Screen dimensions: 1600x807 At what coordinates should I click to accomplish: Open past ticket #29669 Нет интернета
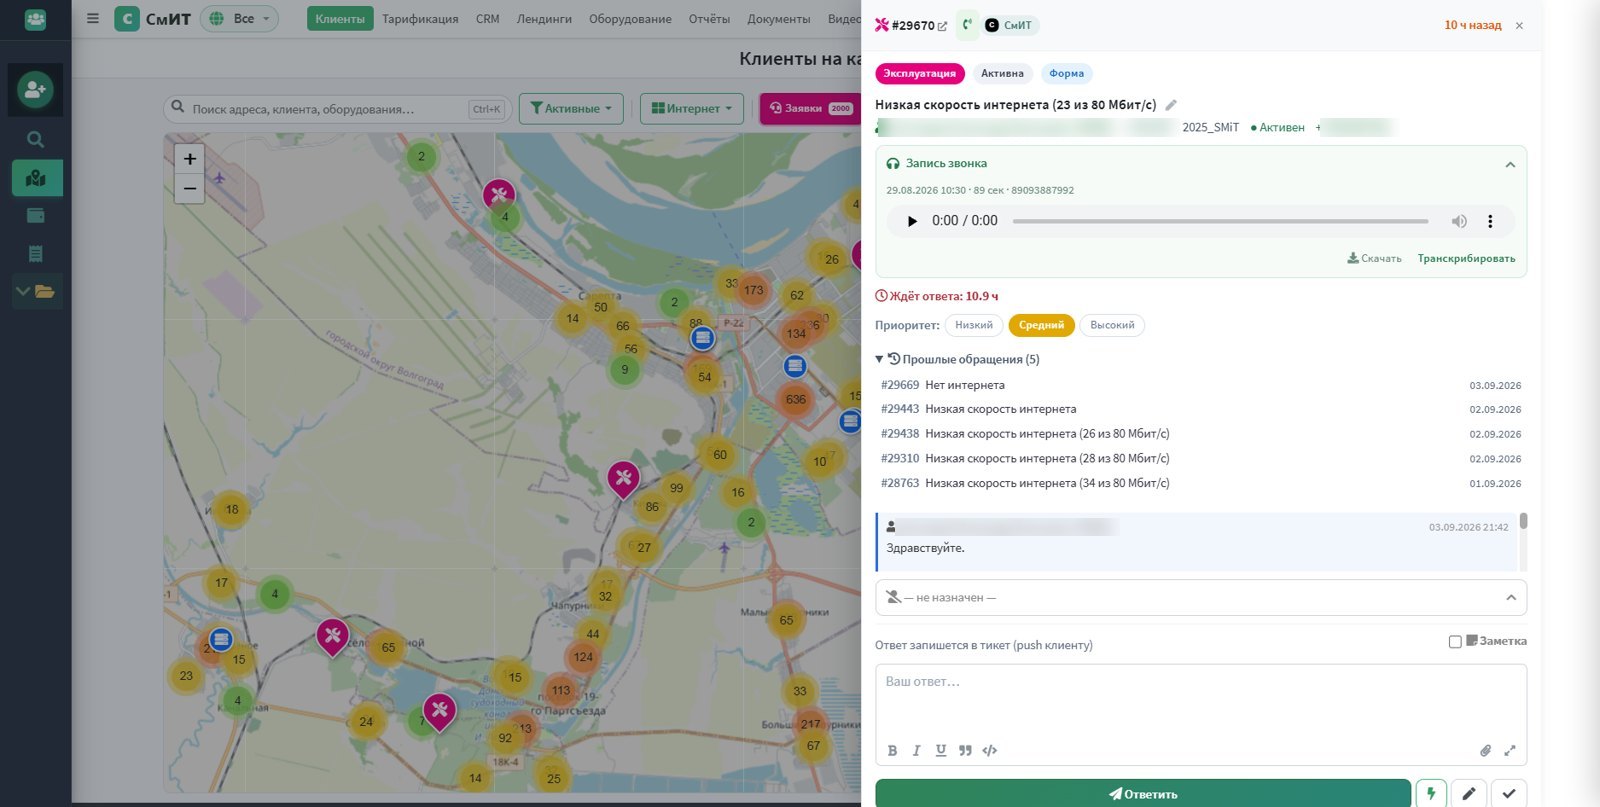[x=1200, y=385]
